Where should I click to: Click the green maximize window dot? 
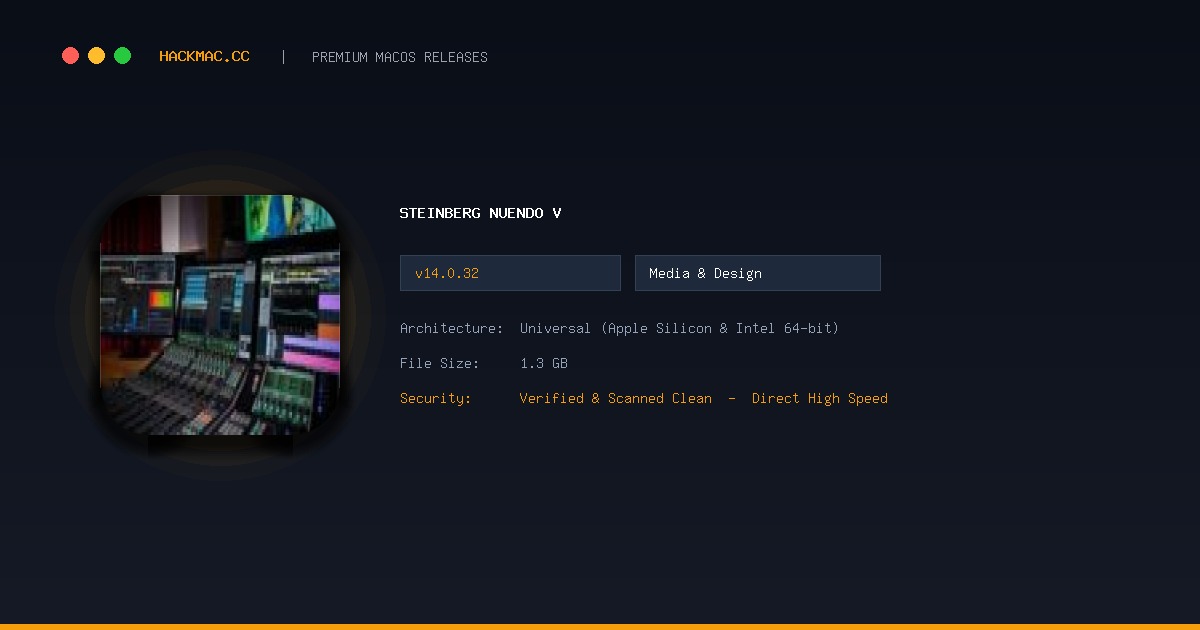tap(122, 56)
